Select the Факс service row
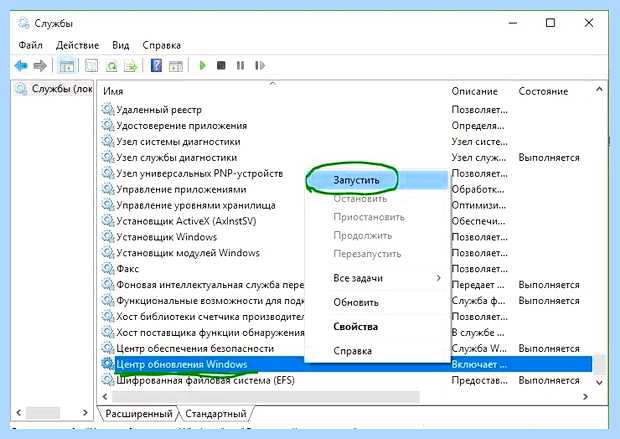 click(x=127, y=269)
